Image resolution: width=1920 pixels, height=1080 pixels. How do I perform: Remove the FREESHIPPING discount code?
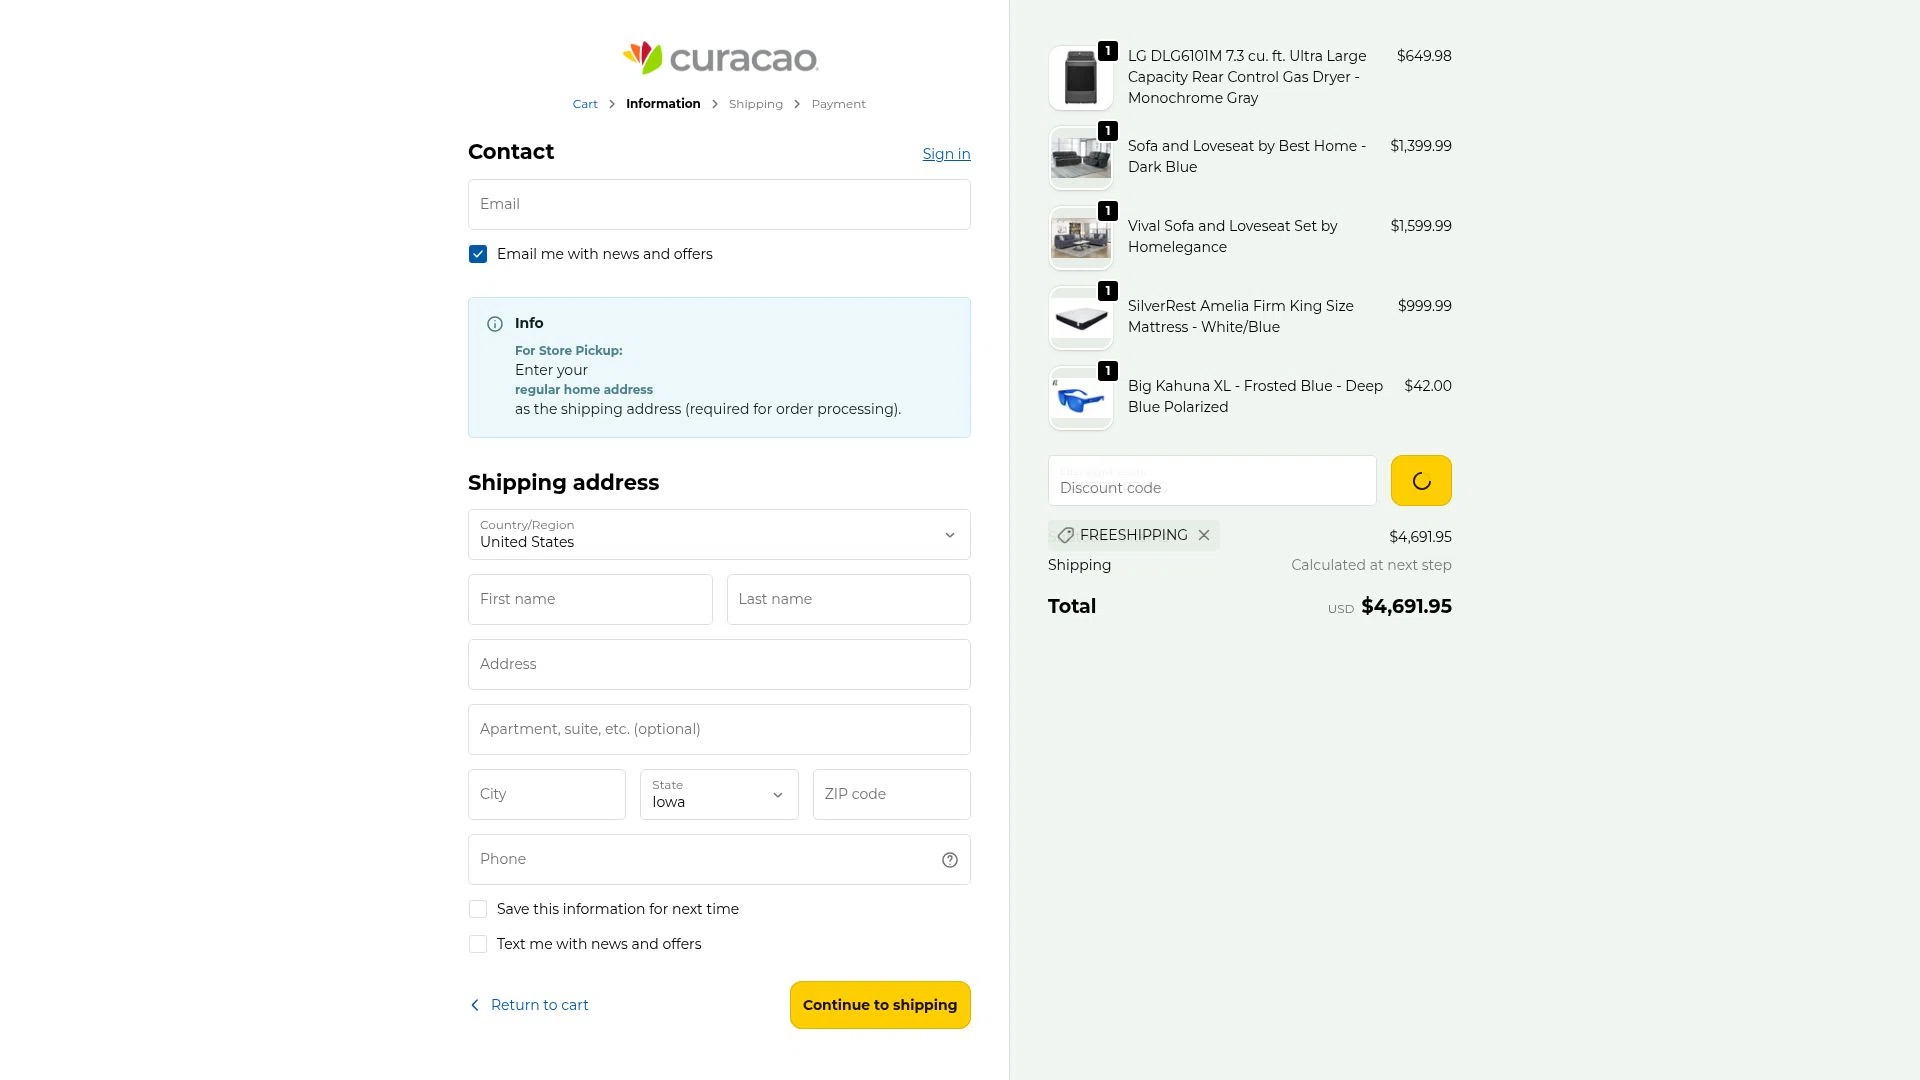[x=1204, y=535]
